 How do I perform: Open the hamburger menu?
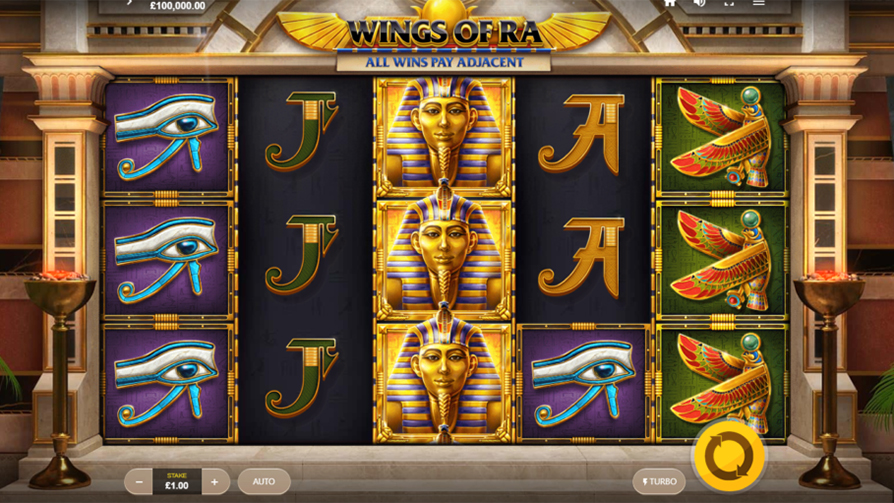click(758, 3)
